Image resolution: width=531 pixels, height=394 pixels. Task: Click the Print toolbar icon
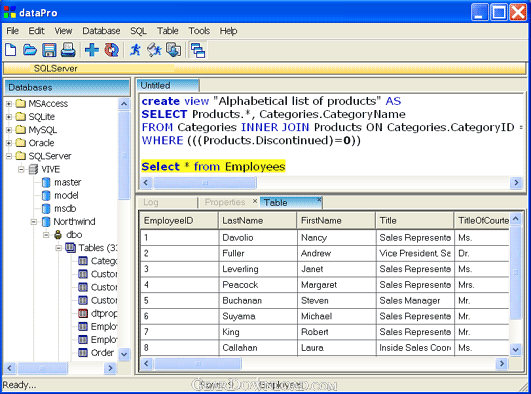pos(68,50)
